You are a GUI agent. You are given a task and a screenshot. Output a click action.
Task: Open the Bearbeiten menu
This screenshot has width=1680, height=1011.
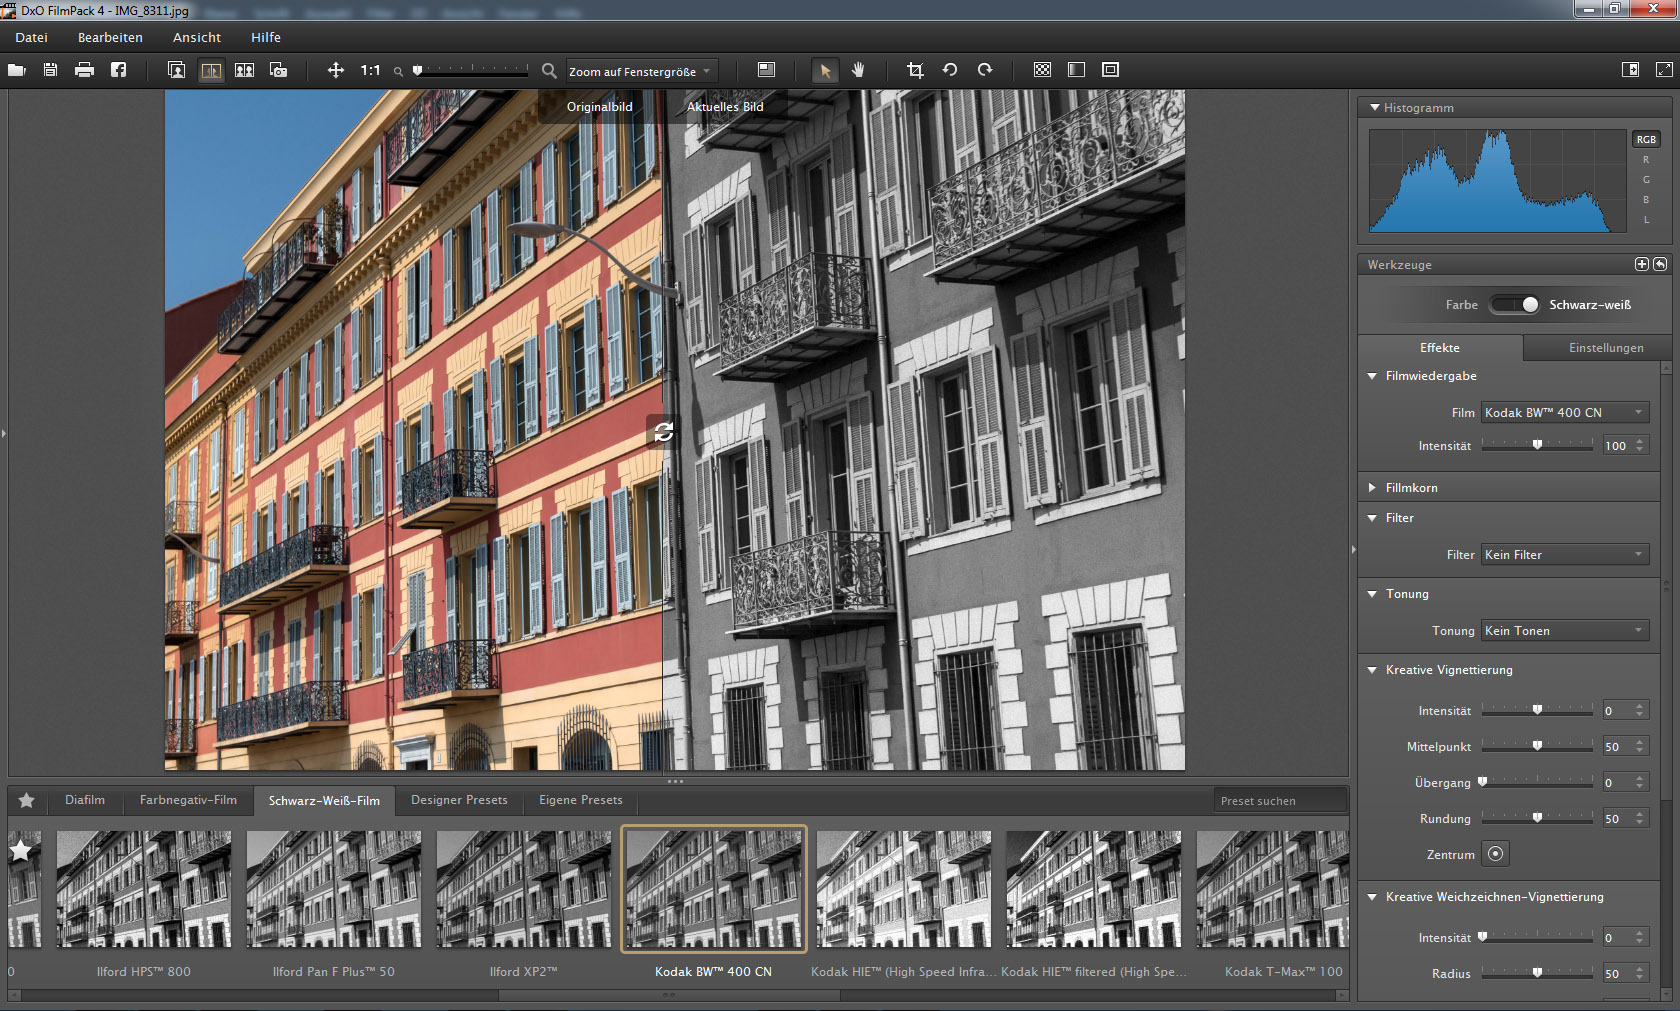coord(110,38)
